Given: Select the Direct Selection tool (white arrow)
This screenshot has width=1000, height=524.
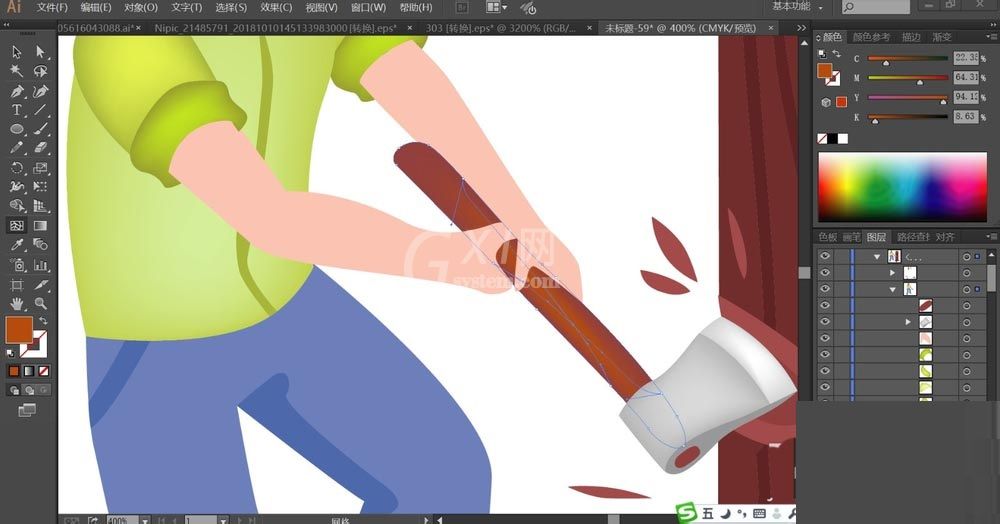Looking at the screenshot, I should [x=40, y=52].
